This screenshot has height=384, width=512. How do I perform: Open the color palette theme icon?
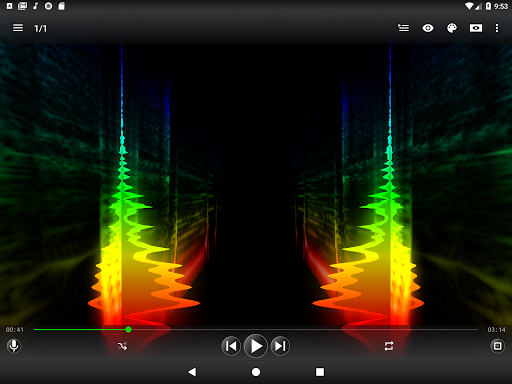click(452, 28)
